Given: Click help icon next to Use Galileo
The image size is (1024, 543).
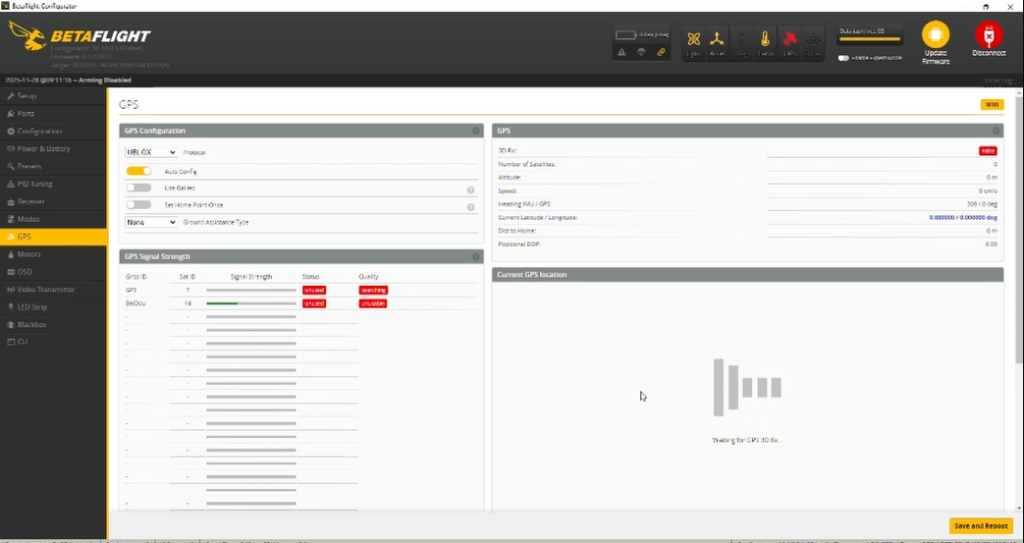Looking at the screenshot, I should (470, 190).
